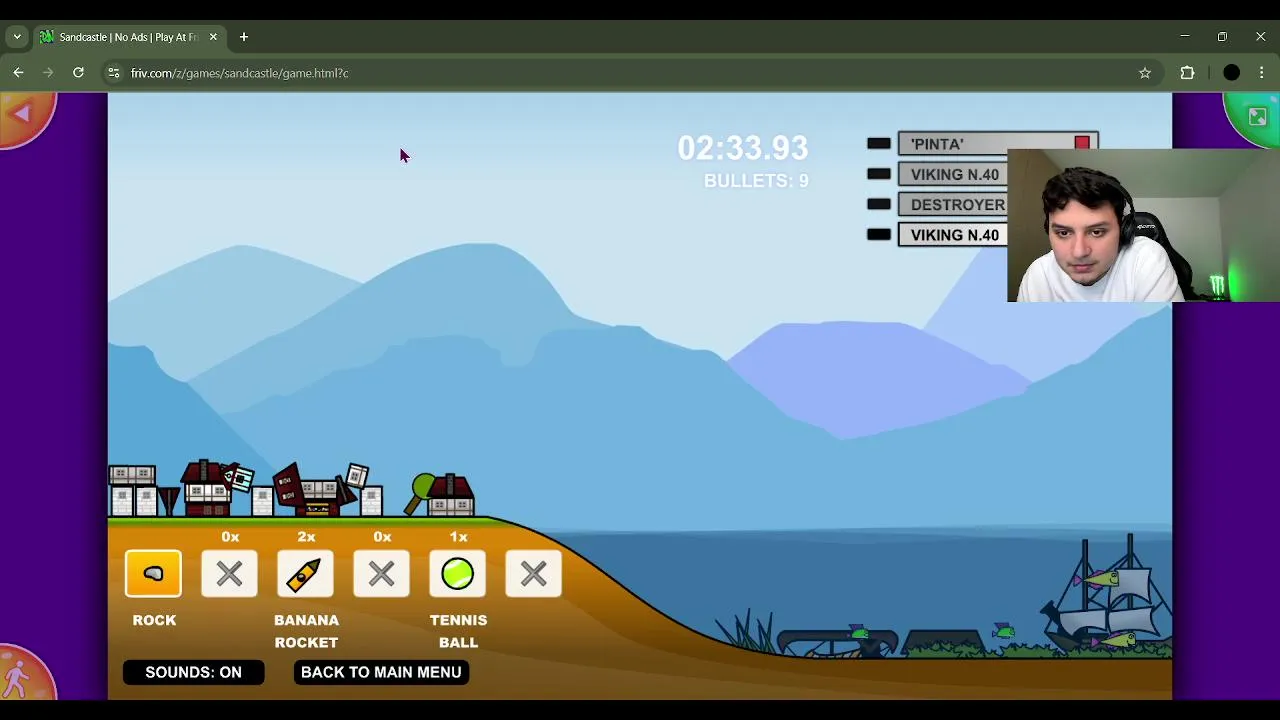Select the Rock ammo icon
Screen dimensions: 1280x720
(x=153, y=574)
